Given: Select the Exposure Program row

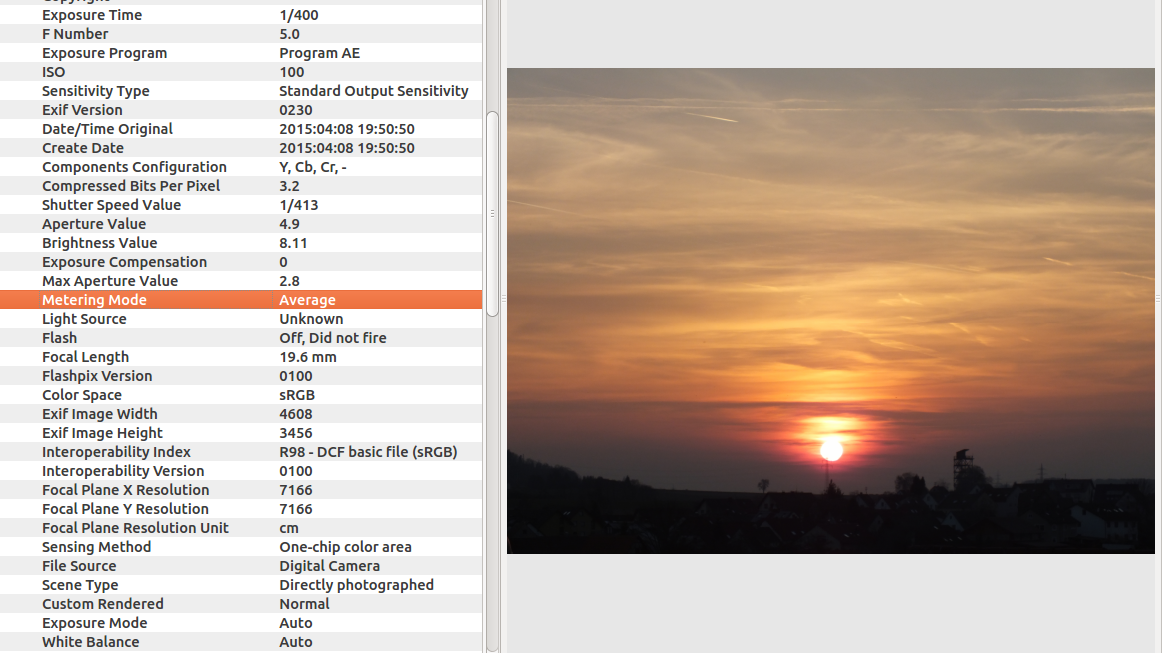Looking at the screenshot, I should coord(241,53).
